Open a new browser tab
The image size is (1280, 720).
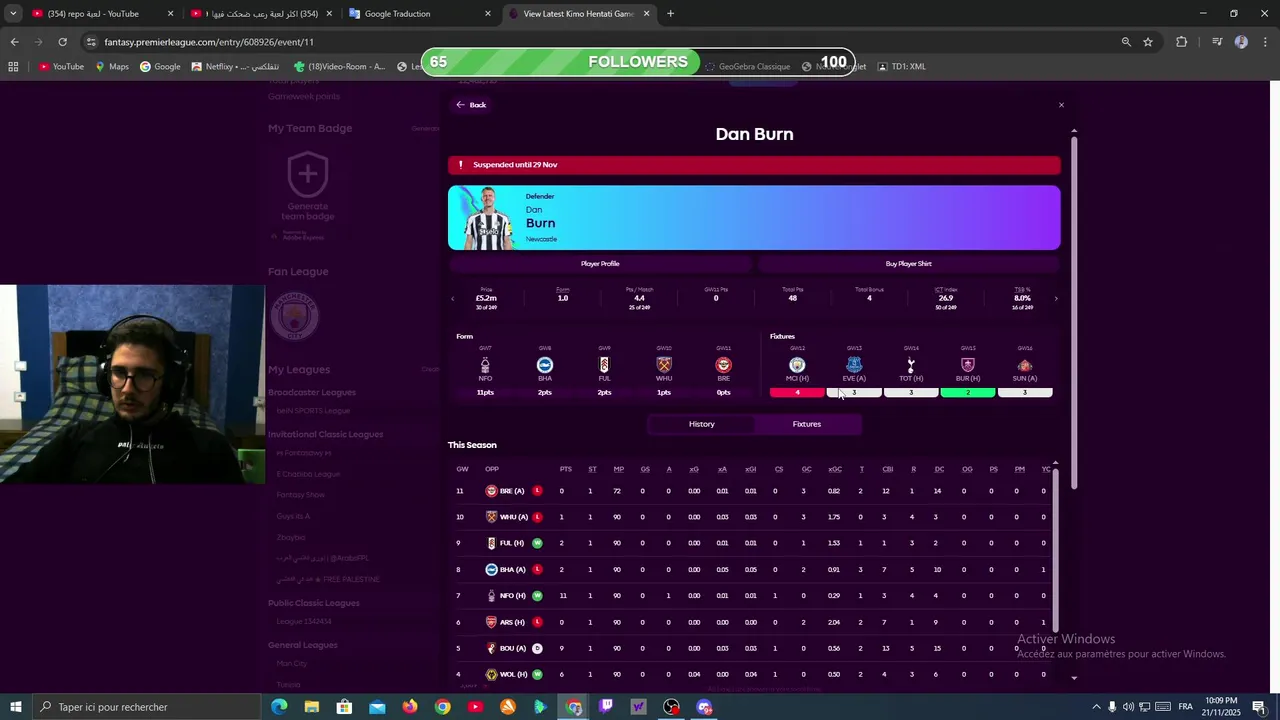coord(670,14)
